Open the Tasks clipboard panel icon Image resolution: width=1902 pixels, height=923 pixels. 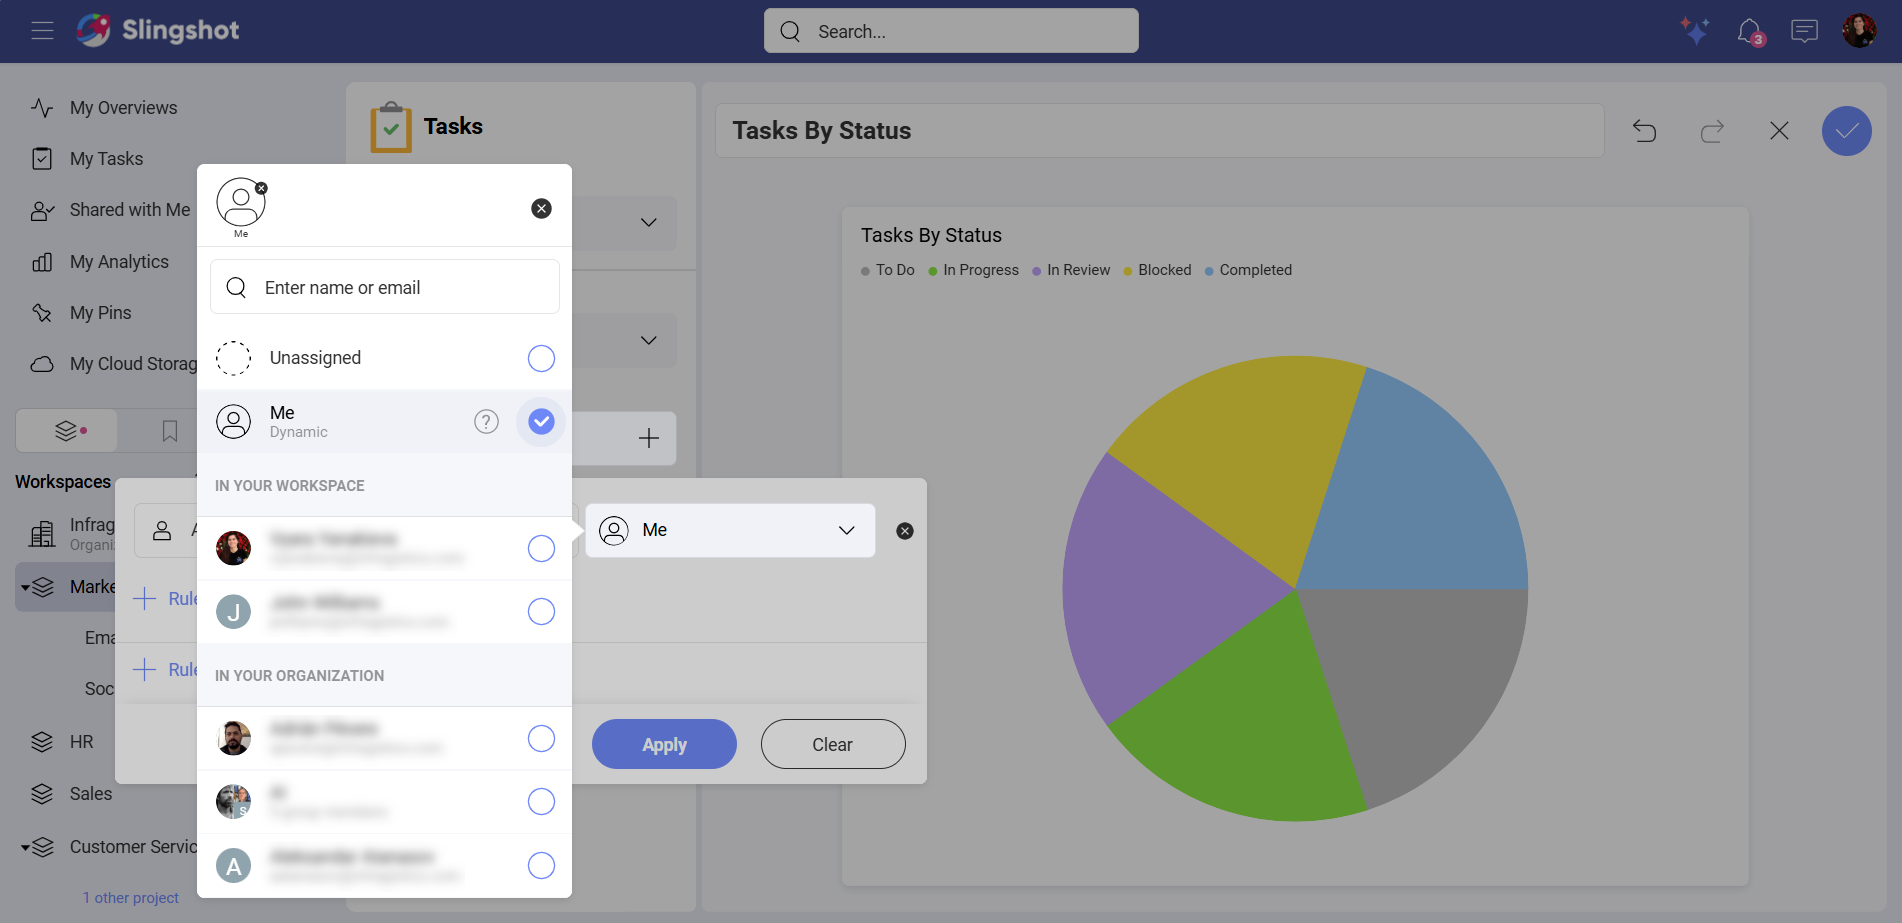pos(392,126)
